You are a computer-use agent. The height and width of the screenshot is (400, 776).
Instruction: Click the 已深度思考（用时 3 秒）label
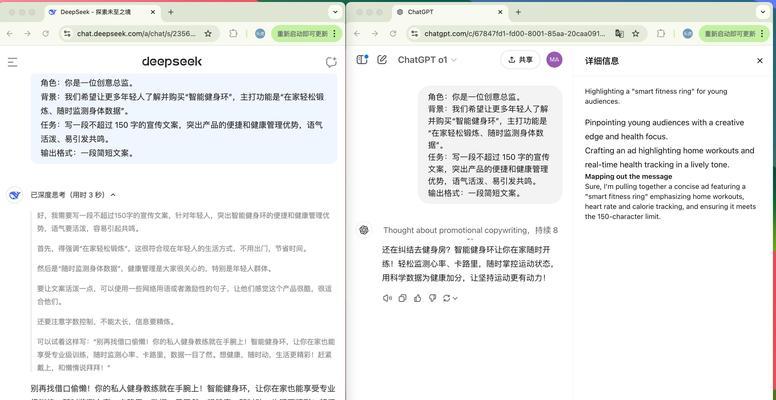click(x=69, y=195)
